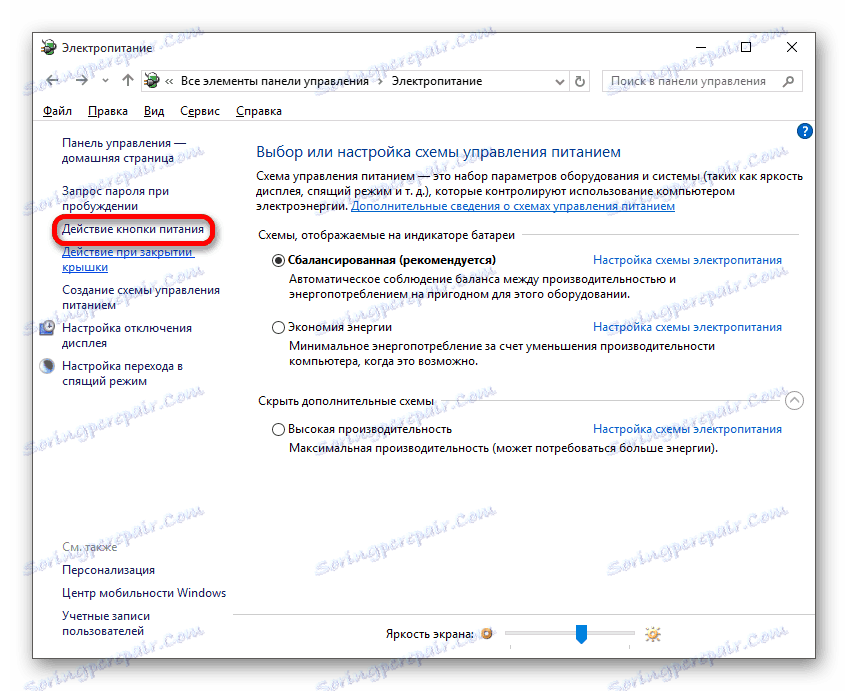Click the search magnifier icon
This screenshot has height=691, width=848.
789,81
